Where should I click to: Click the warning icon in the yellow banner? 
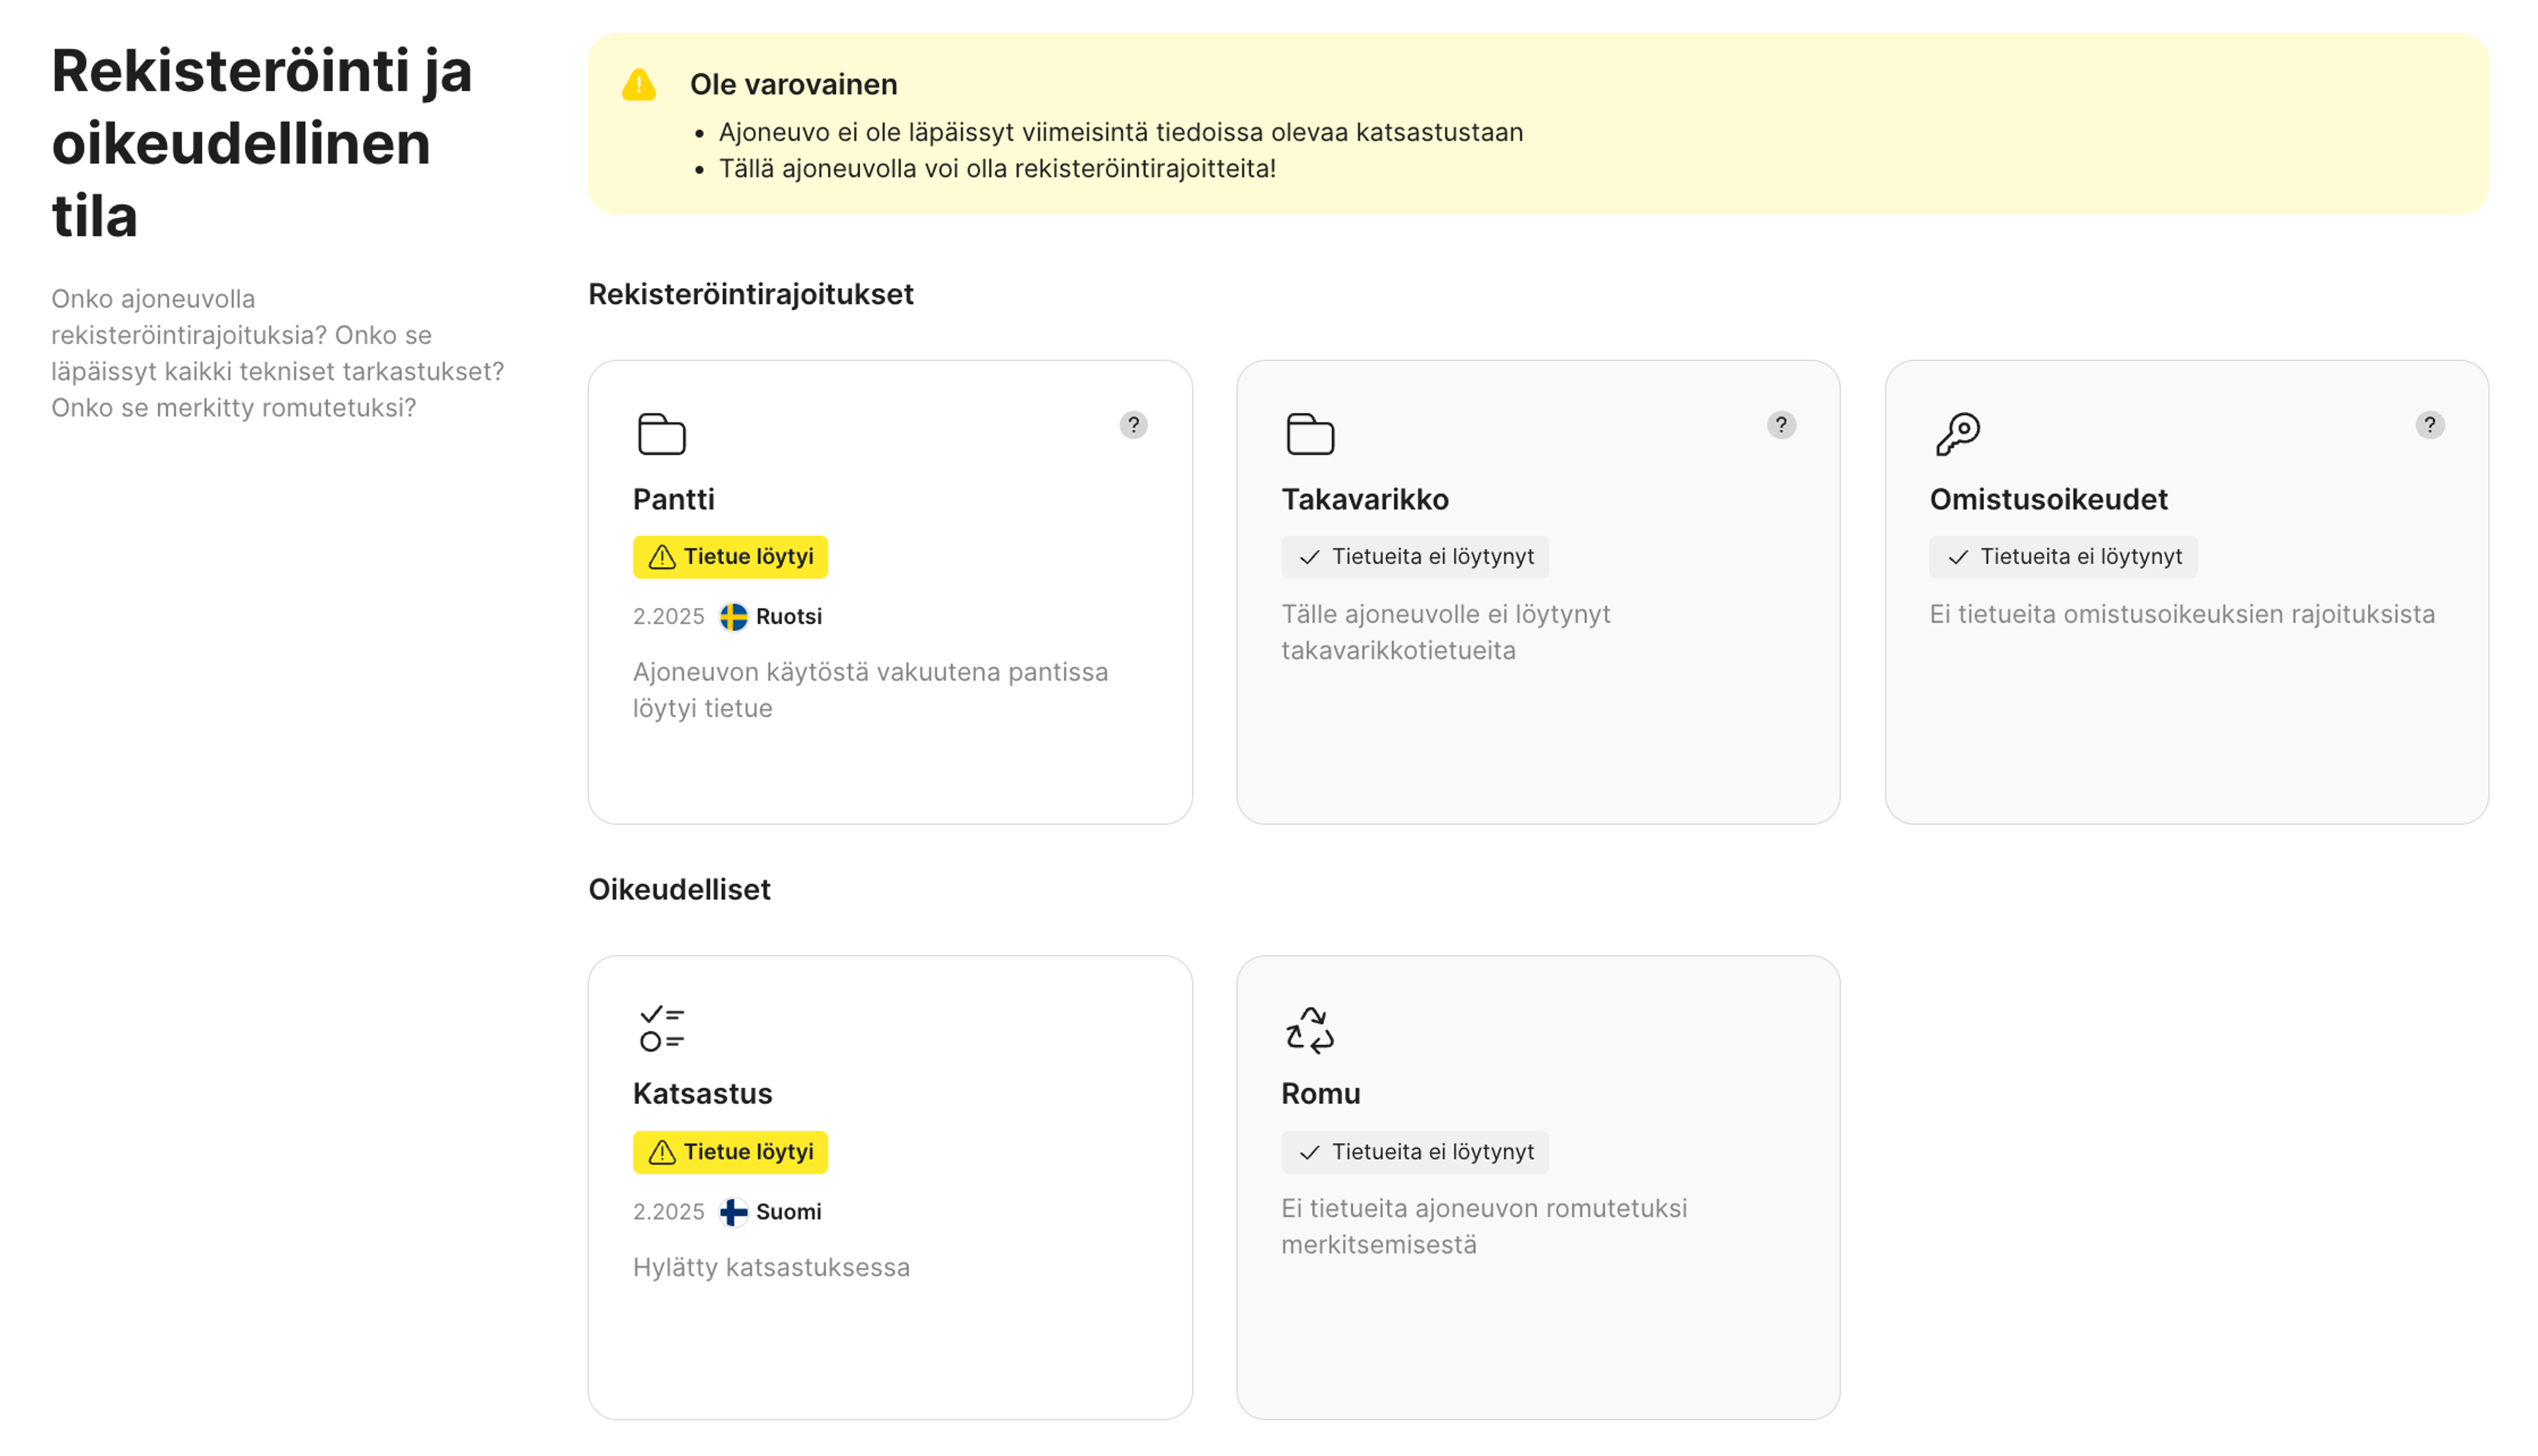(x=638, y=84)
